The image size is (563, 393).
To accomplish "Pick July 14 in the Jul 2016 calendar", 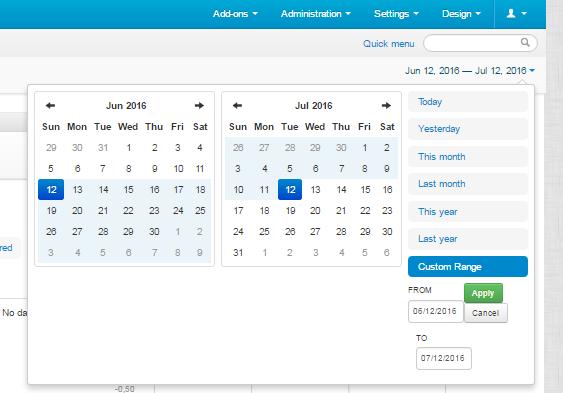I will coord(341,190).
